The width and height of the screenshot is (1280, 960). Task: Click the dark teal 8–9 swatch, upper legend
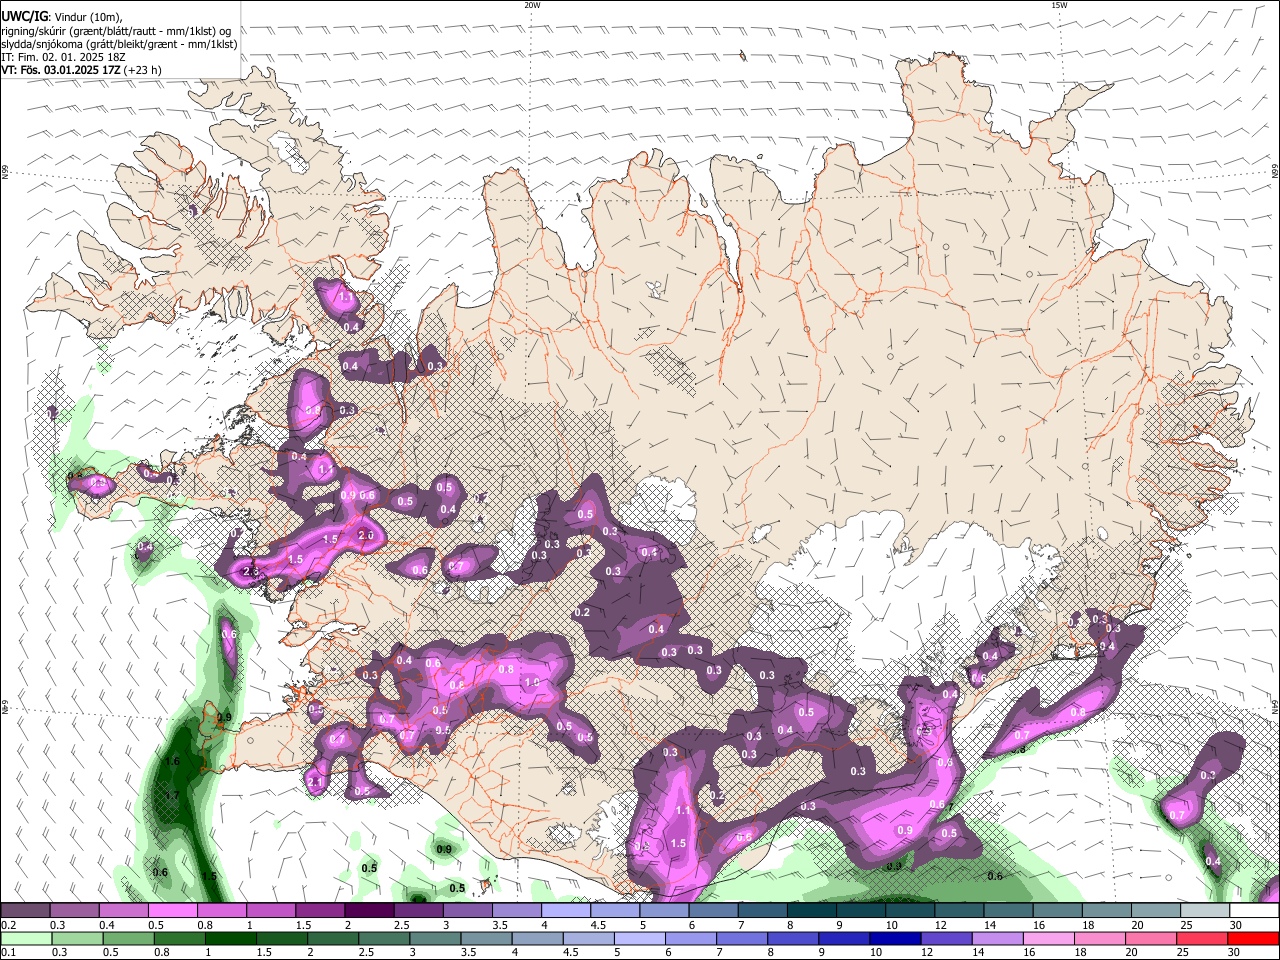click(x=812, y=911)
